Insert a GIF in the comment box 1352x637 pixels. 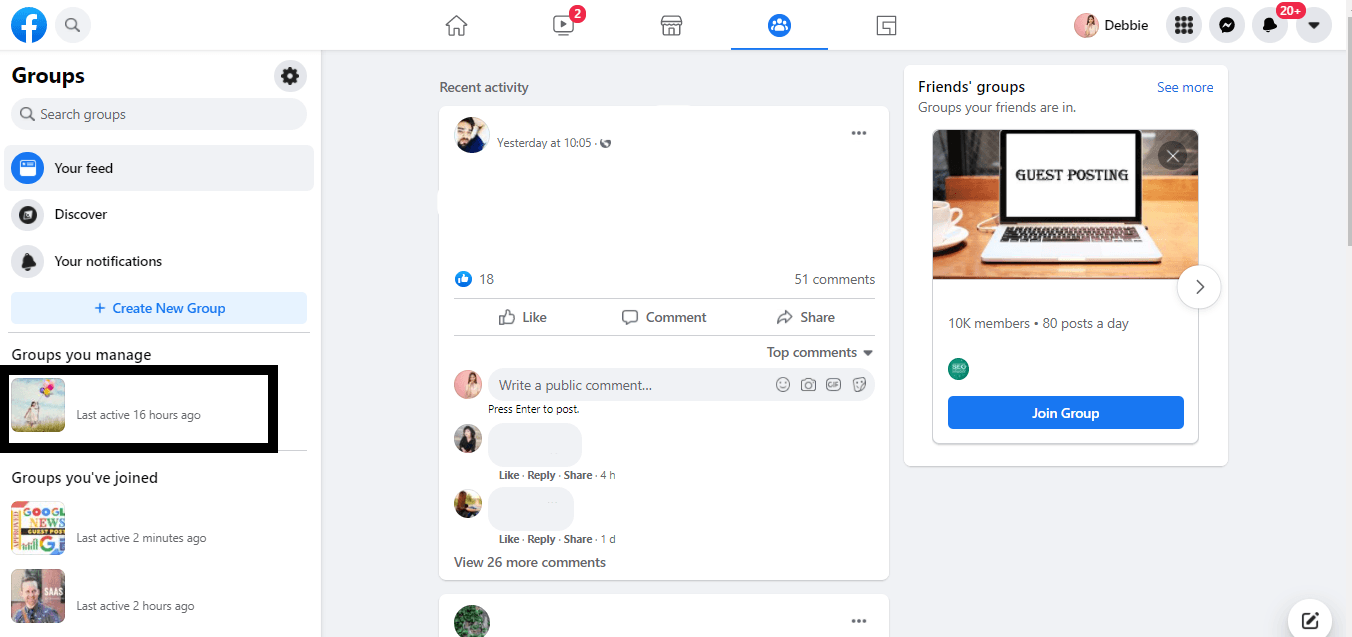833,384
